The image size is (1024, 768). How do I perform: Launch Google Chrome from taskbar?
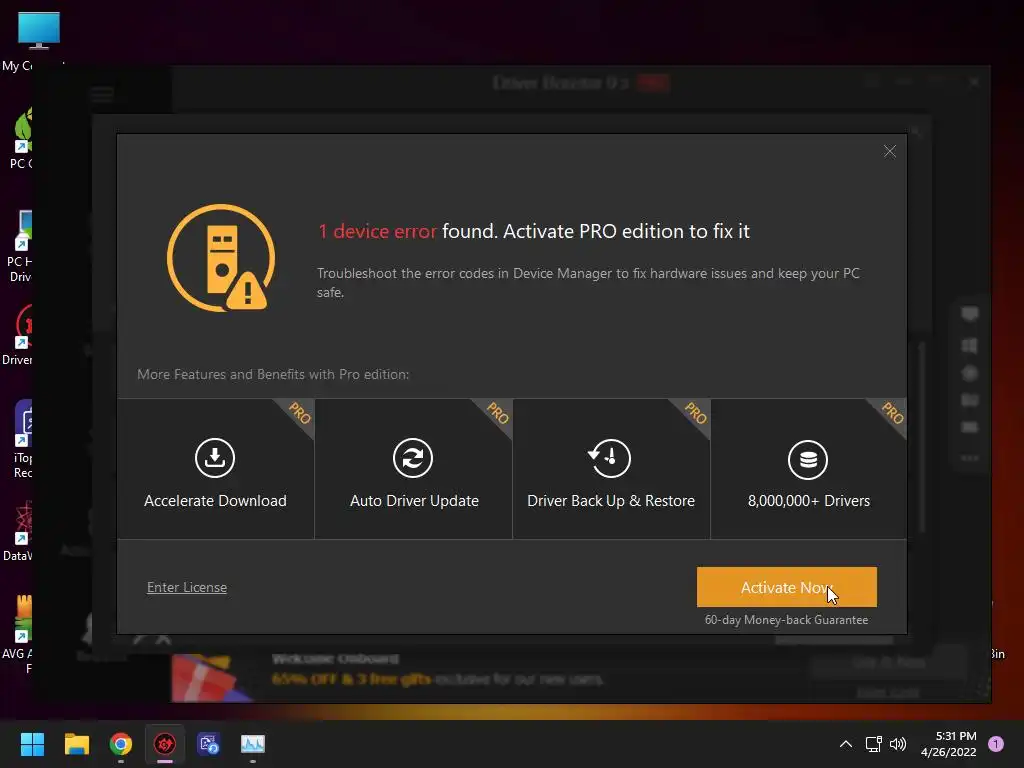(x=121, y=744)
